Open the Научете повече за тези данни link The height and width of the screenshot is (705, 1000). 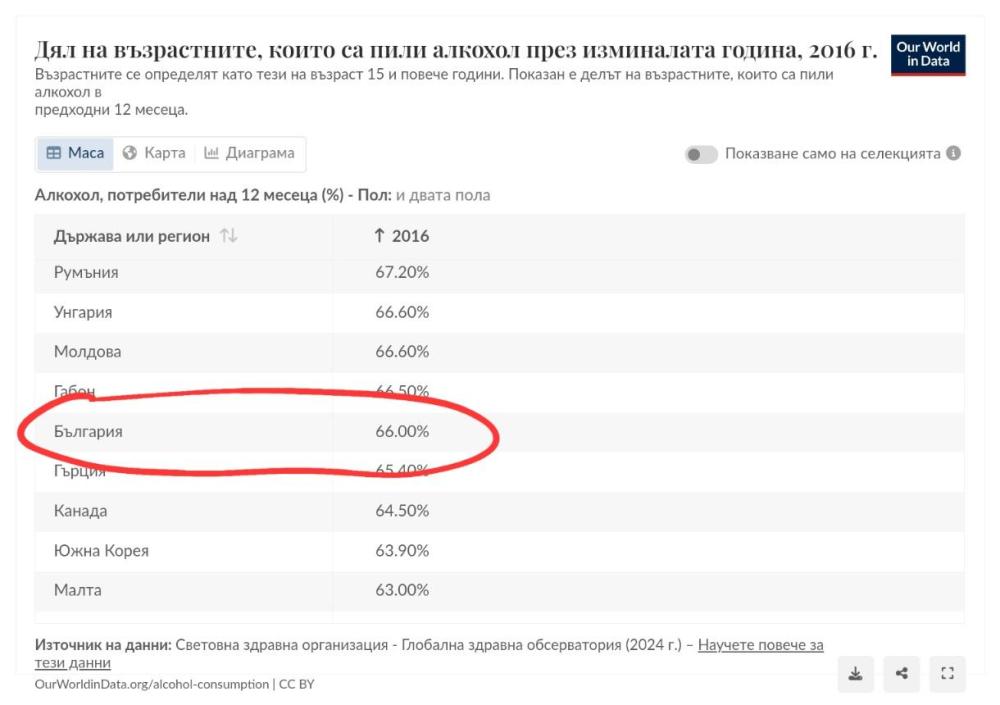pos(760,646)
